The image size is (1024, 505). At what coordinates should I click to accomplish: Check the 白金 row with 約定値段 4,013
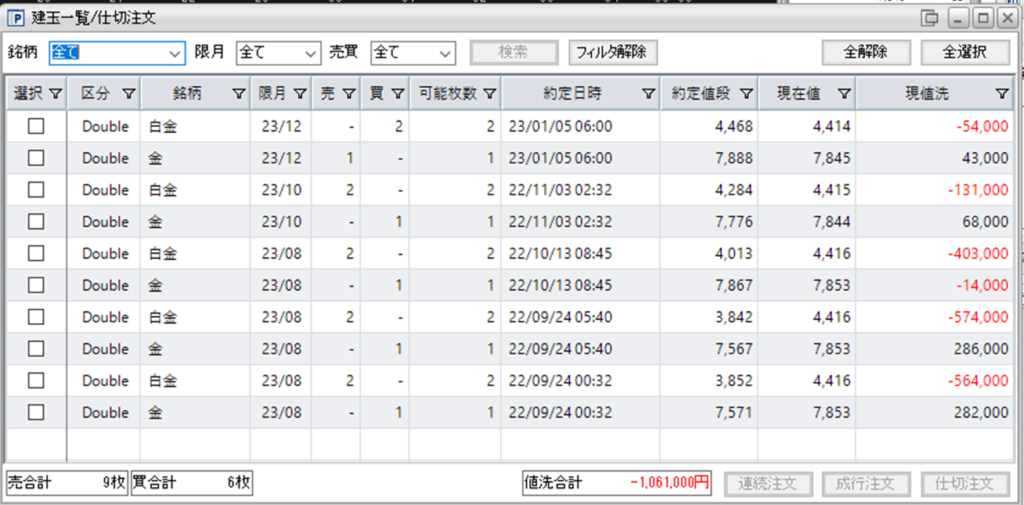click(x=36, y=253)
